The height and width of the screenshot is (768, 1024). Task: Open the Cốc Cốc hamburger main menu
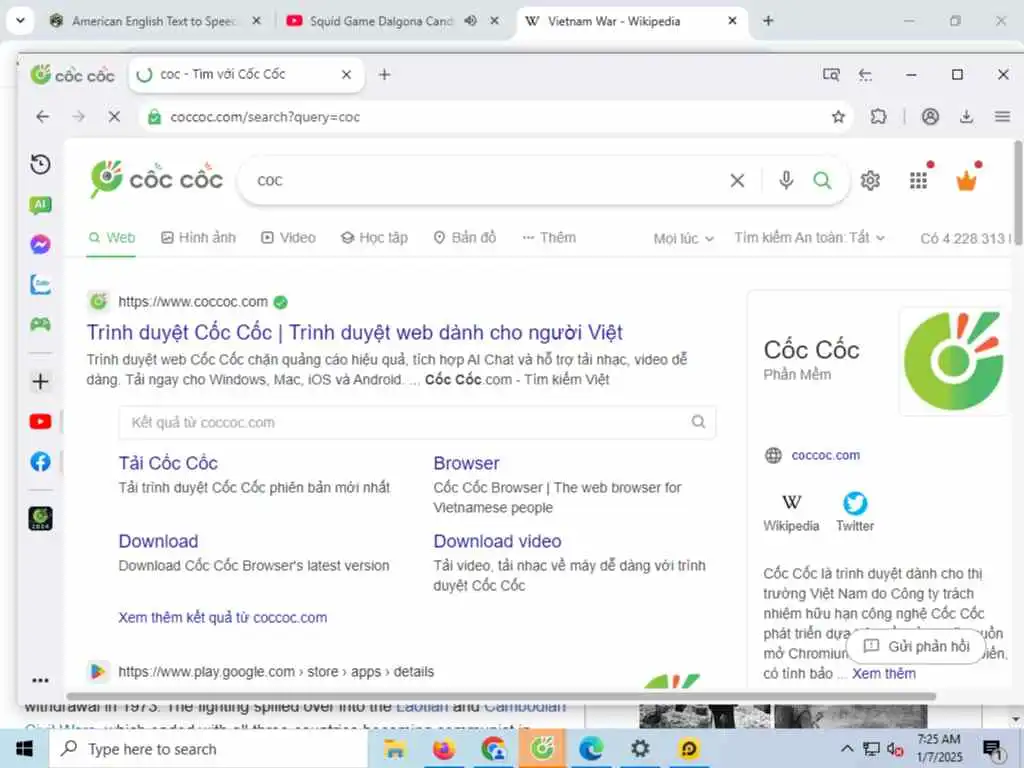click(x=1002, y=117)
